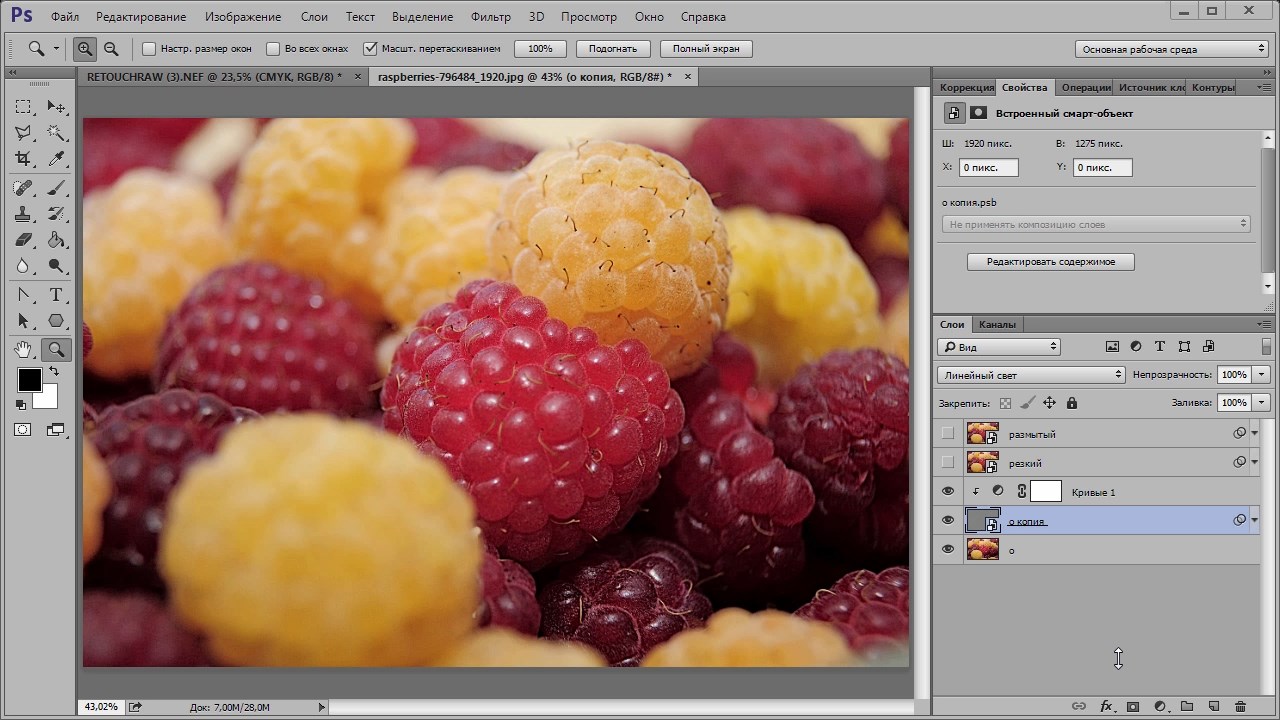
Task: Select the Dodge tool
Action: tap(56, 266)
